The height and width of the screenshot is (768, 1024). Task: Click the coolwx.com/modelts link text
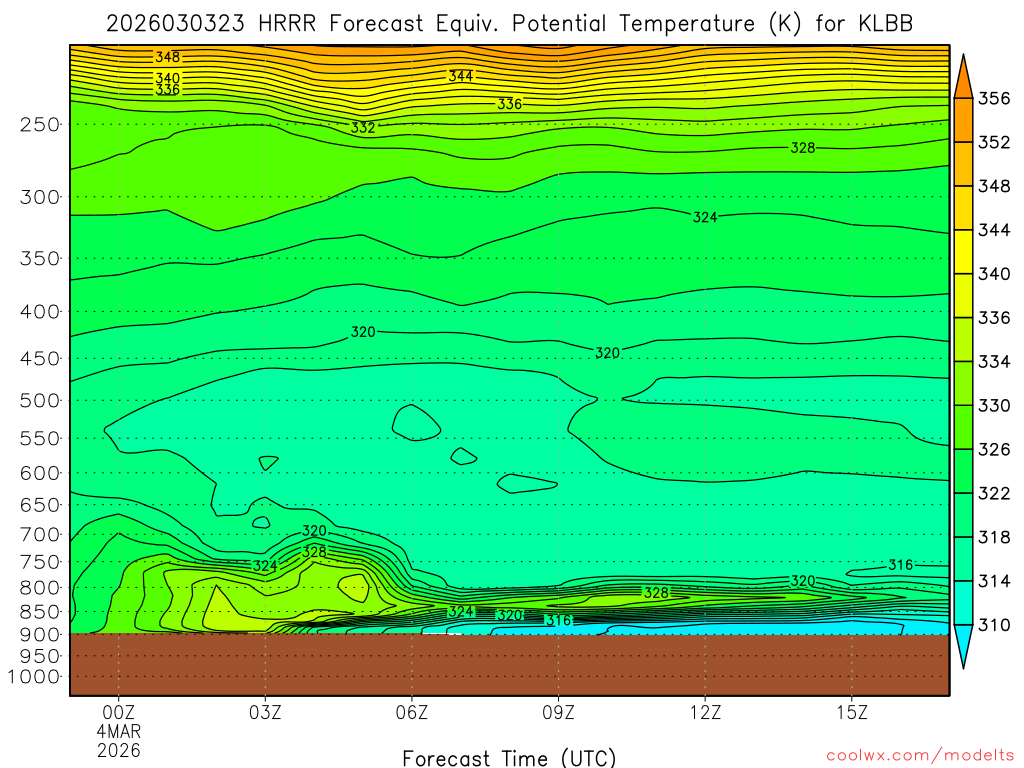pos(920,756)
